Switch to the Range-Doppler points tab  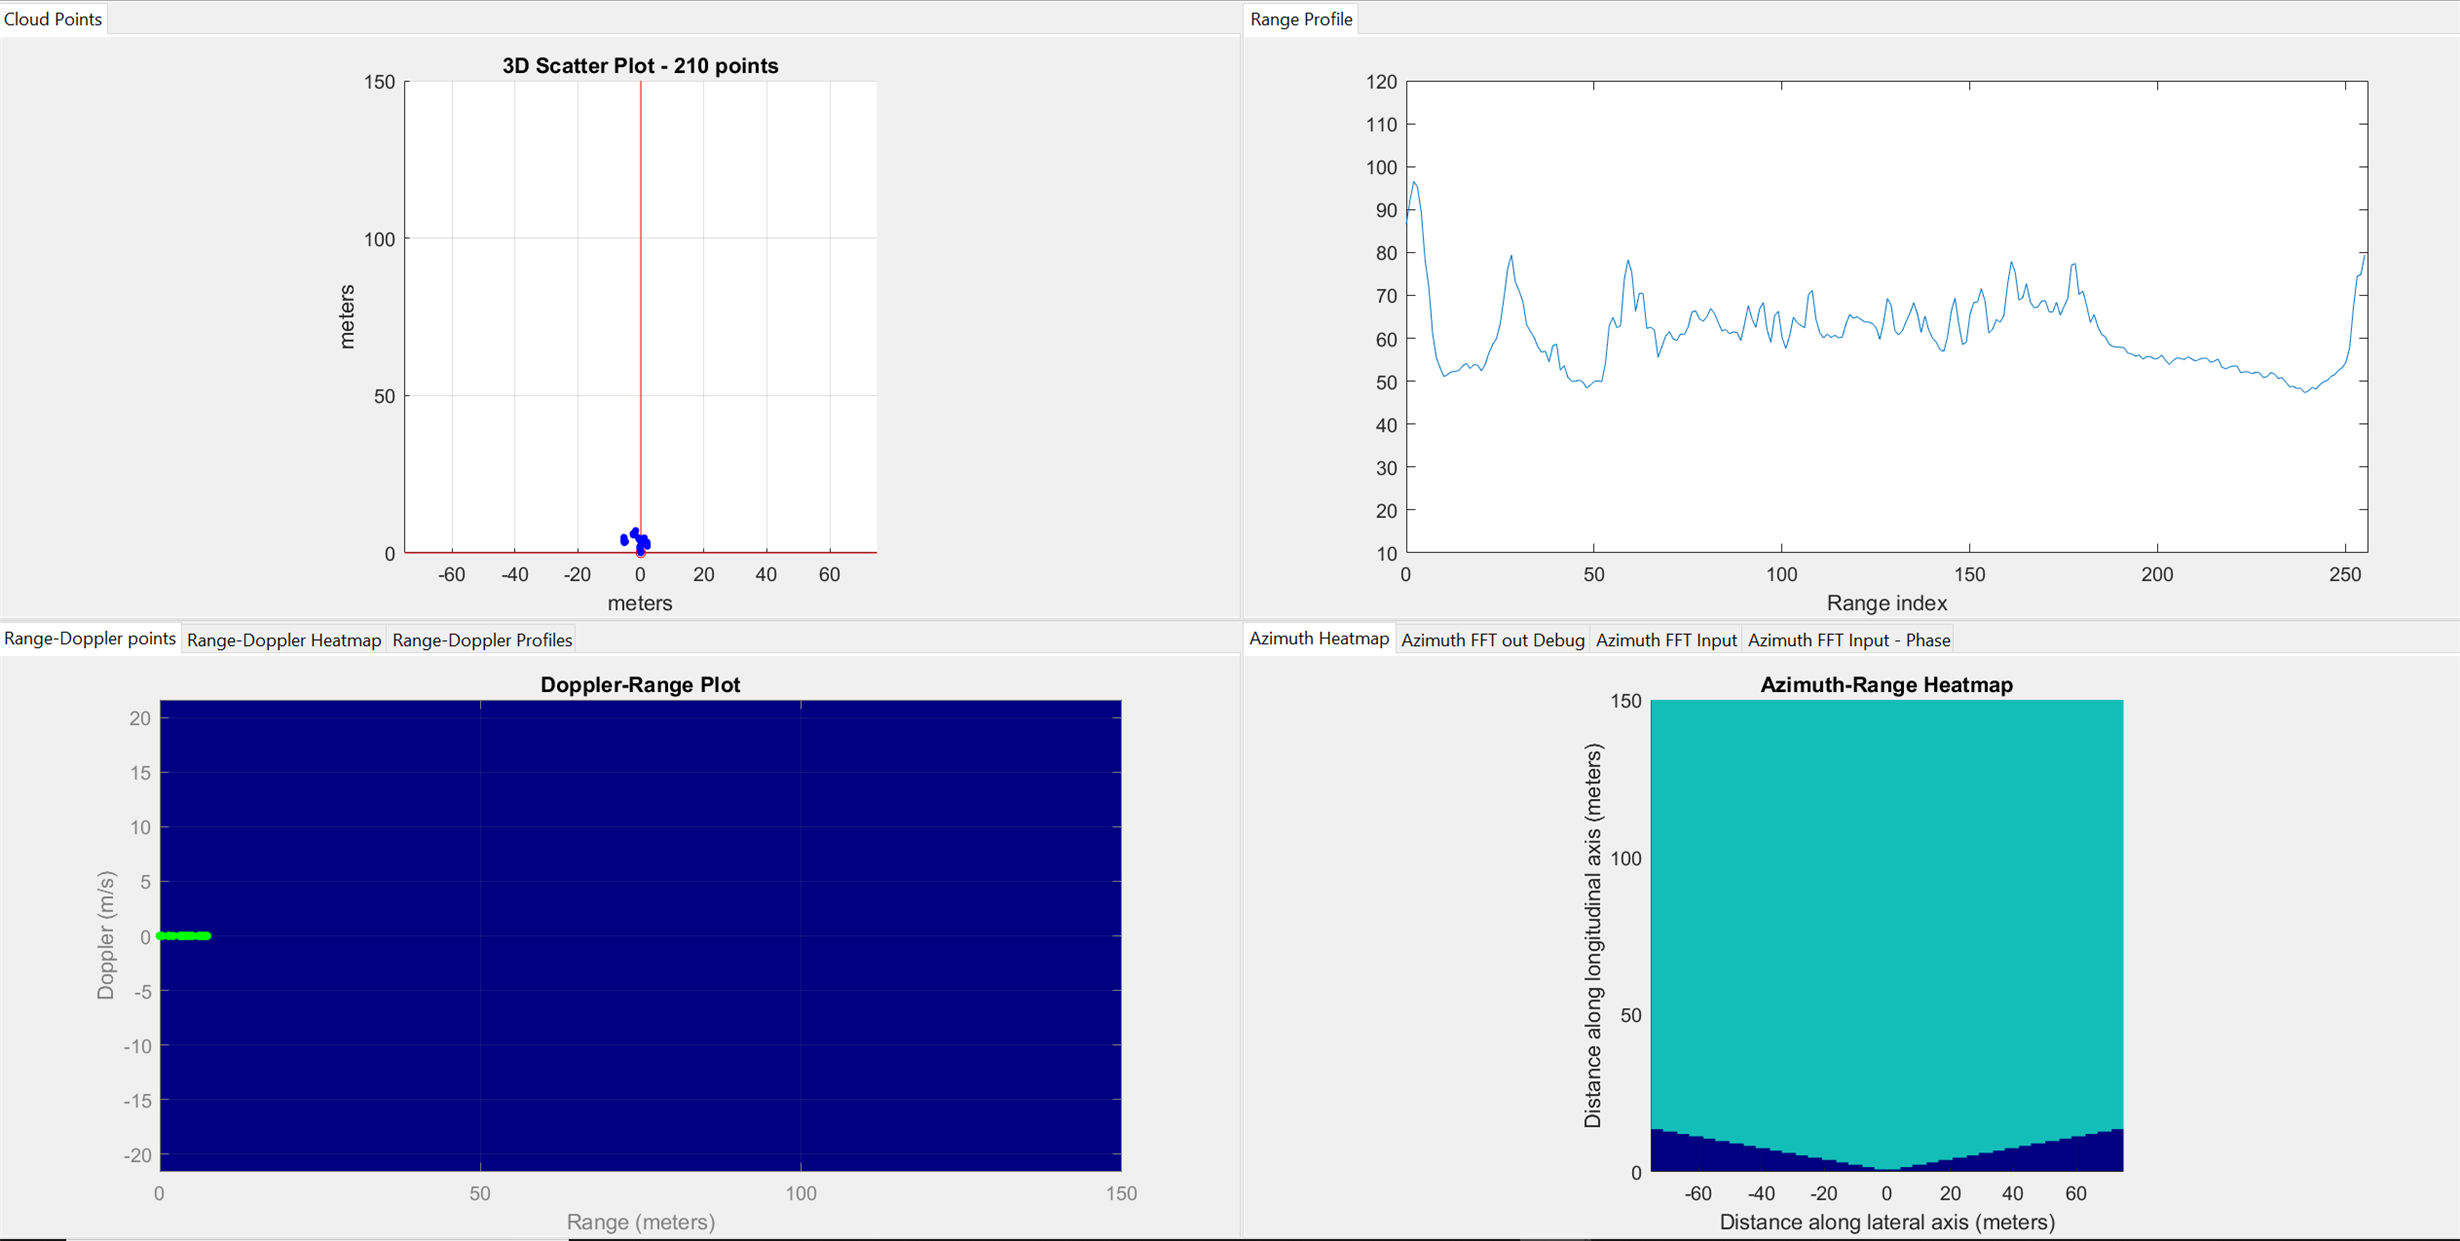[90, 639]
